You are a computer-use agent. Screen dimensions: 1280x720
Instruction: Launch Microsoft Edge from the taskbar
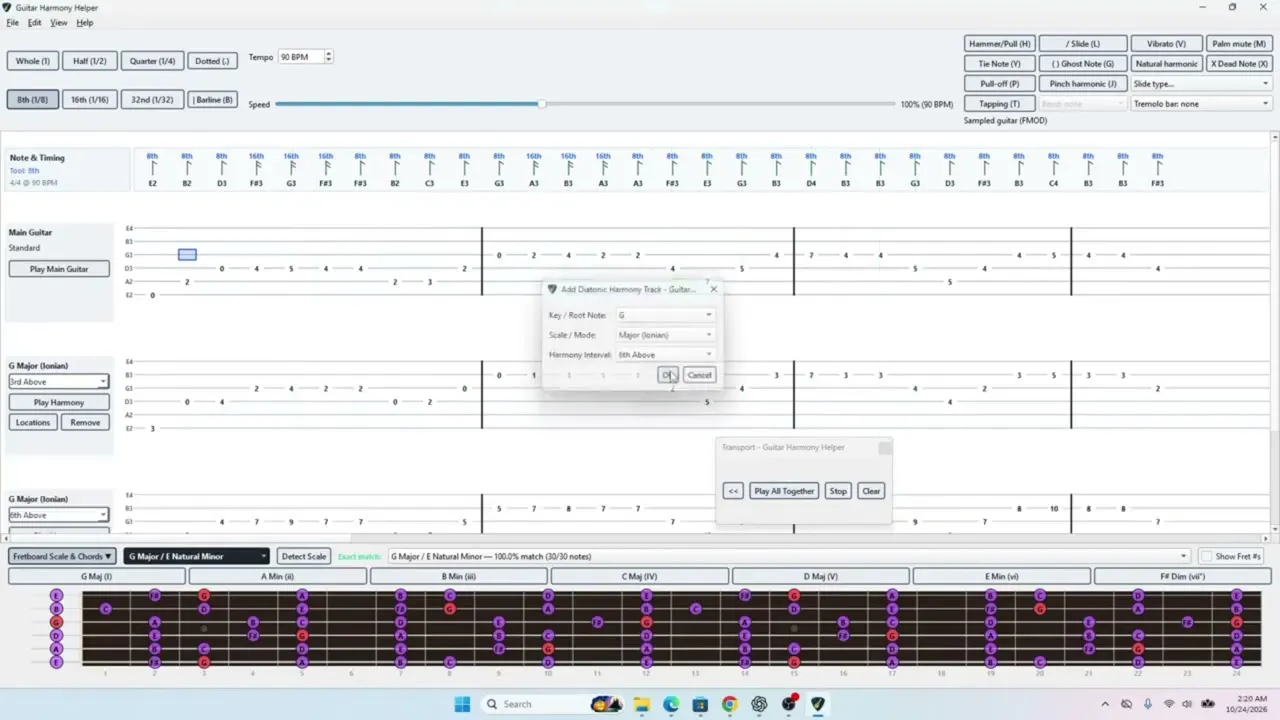[x=670, y=704]
